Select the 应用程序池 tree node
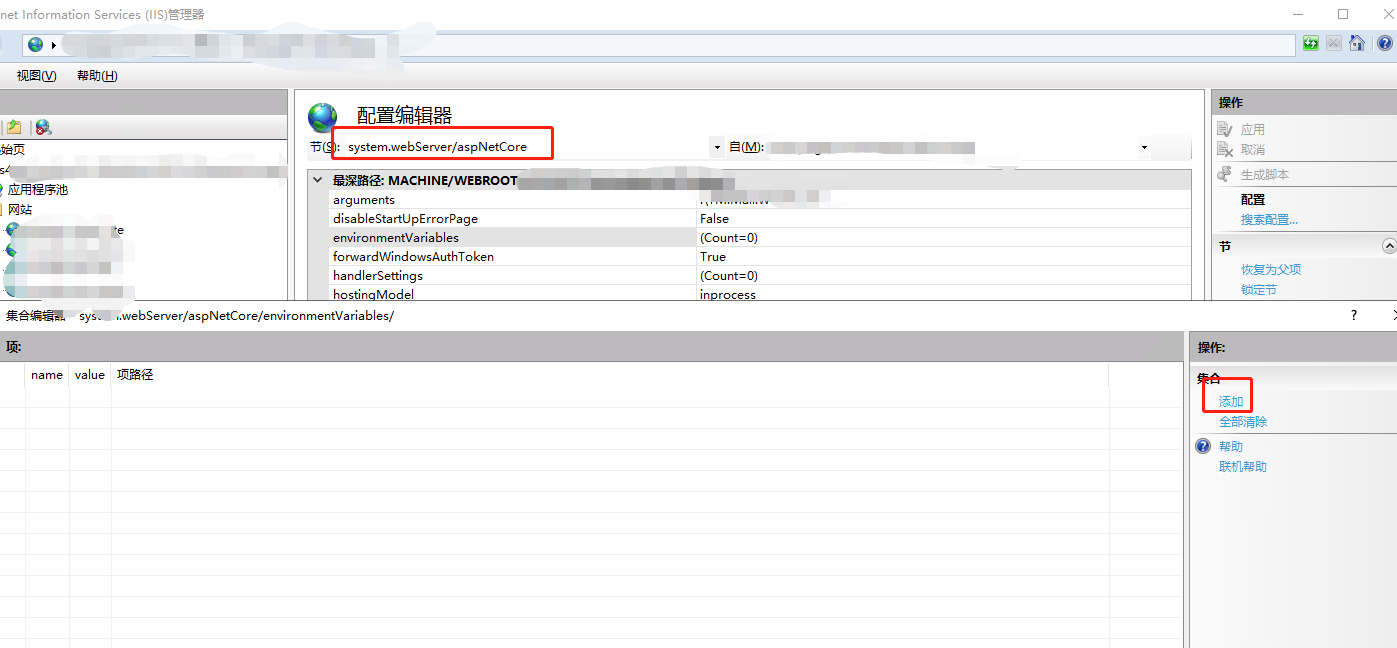 click(38, 190)
